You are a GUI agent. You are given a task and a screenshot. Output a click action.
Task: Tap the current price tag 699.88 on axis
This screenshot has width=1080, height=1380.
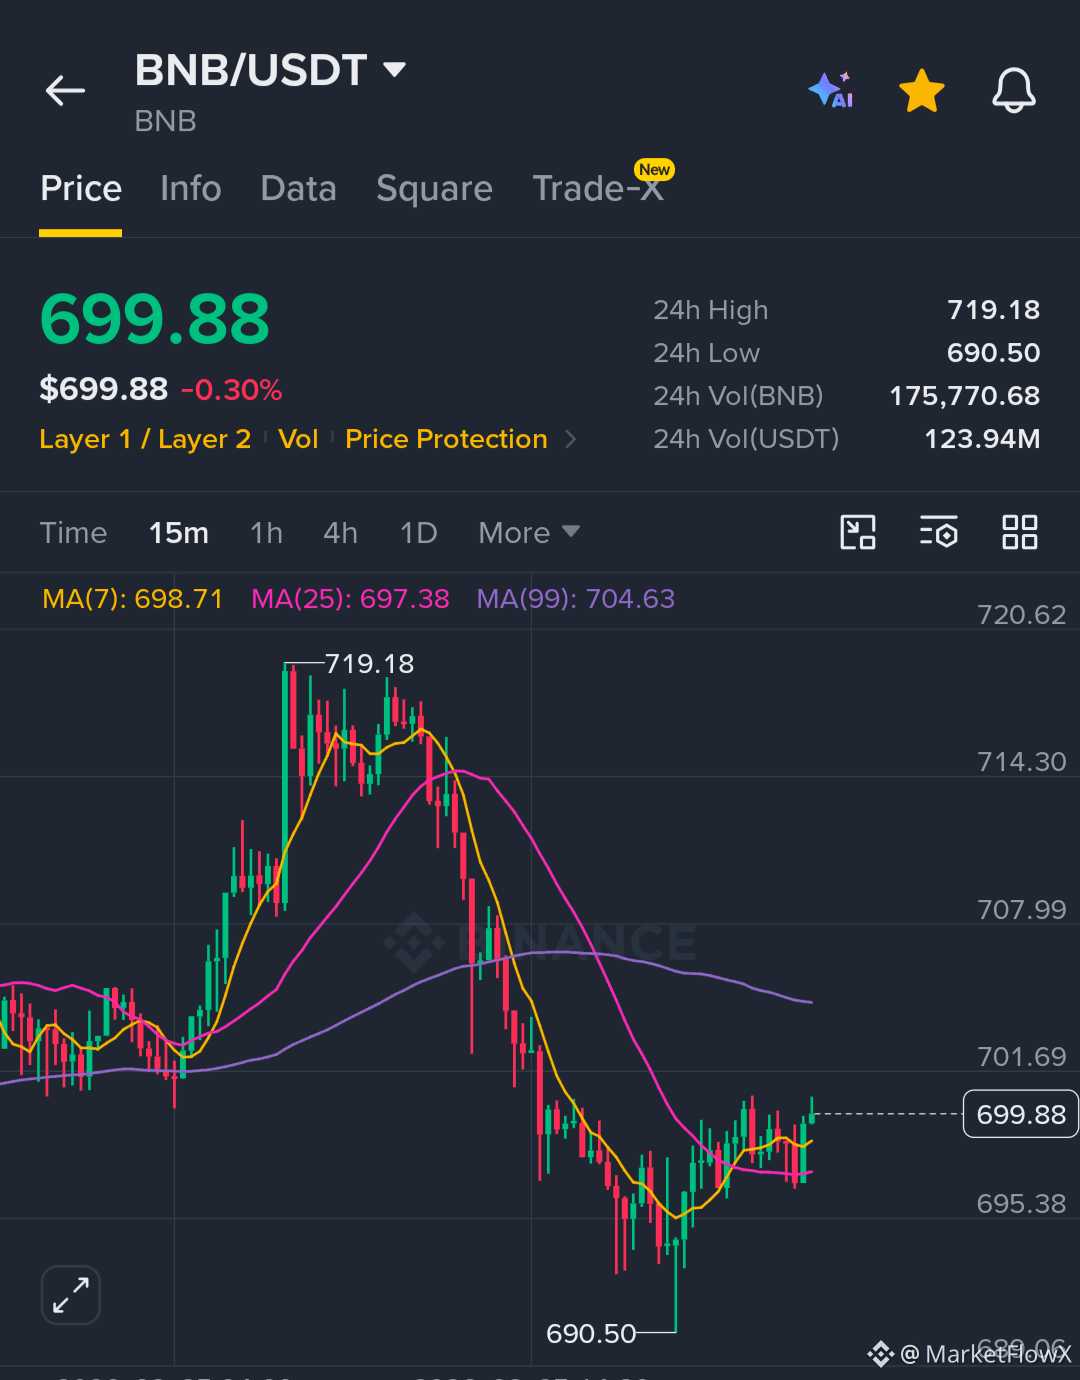(1020, 1114)
